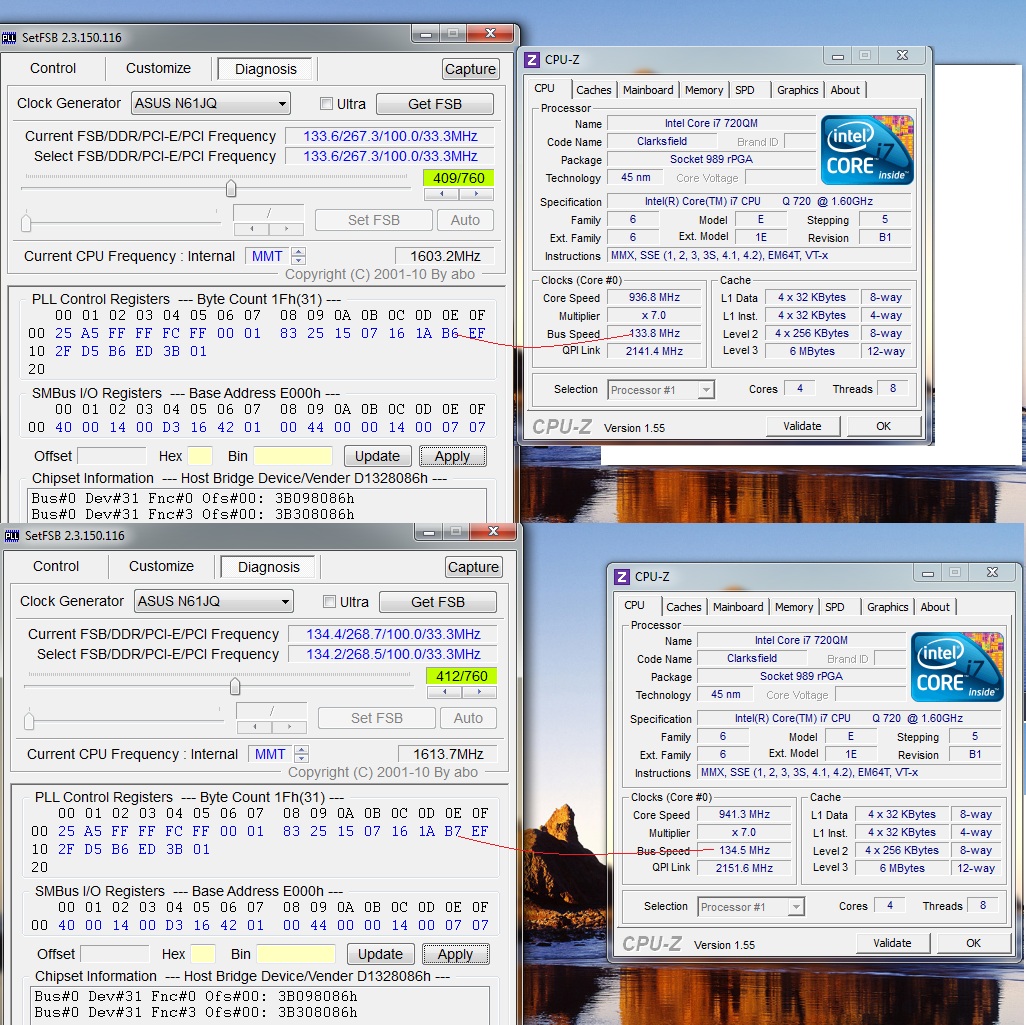Viewport: 1026px width, 1025px height.
Task: Click the CPU-Z purple Z icon in lower window
Action: (622, 577)
